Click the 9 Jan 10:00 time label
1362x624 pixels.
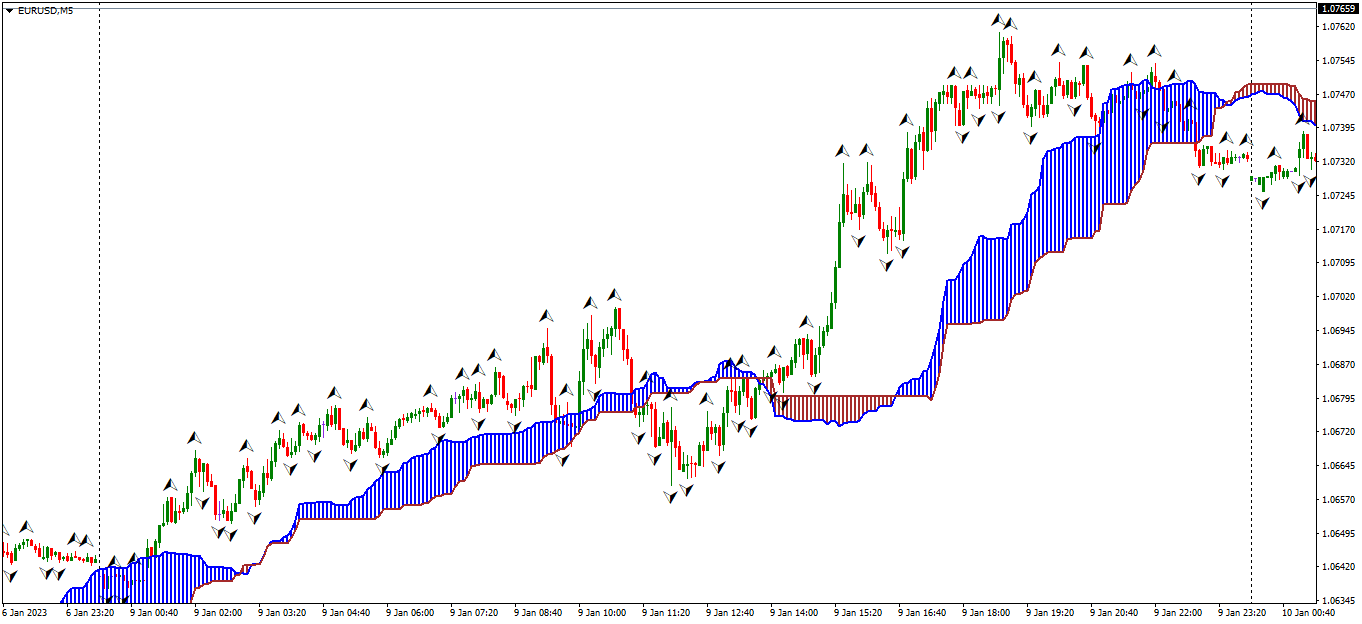(602, 612)
